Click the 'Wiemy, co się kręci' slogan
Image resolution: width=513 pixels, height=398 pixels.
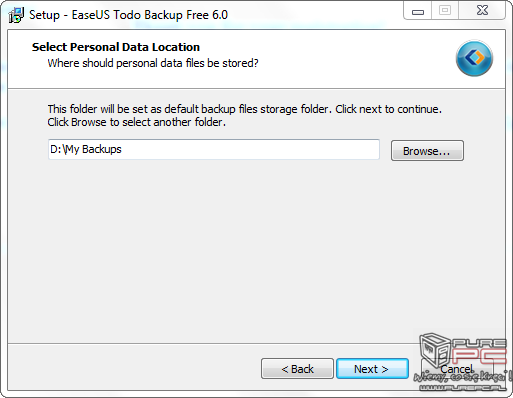pos(463,377)
